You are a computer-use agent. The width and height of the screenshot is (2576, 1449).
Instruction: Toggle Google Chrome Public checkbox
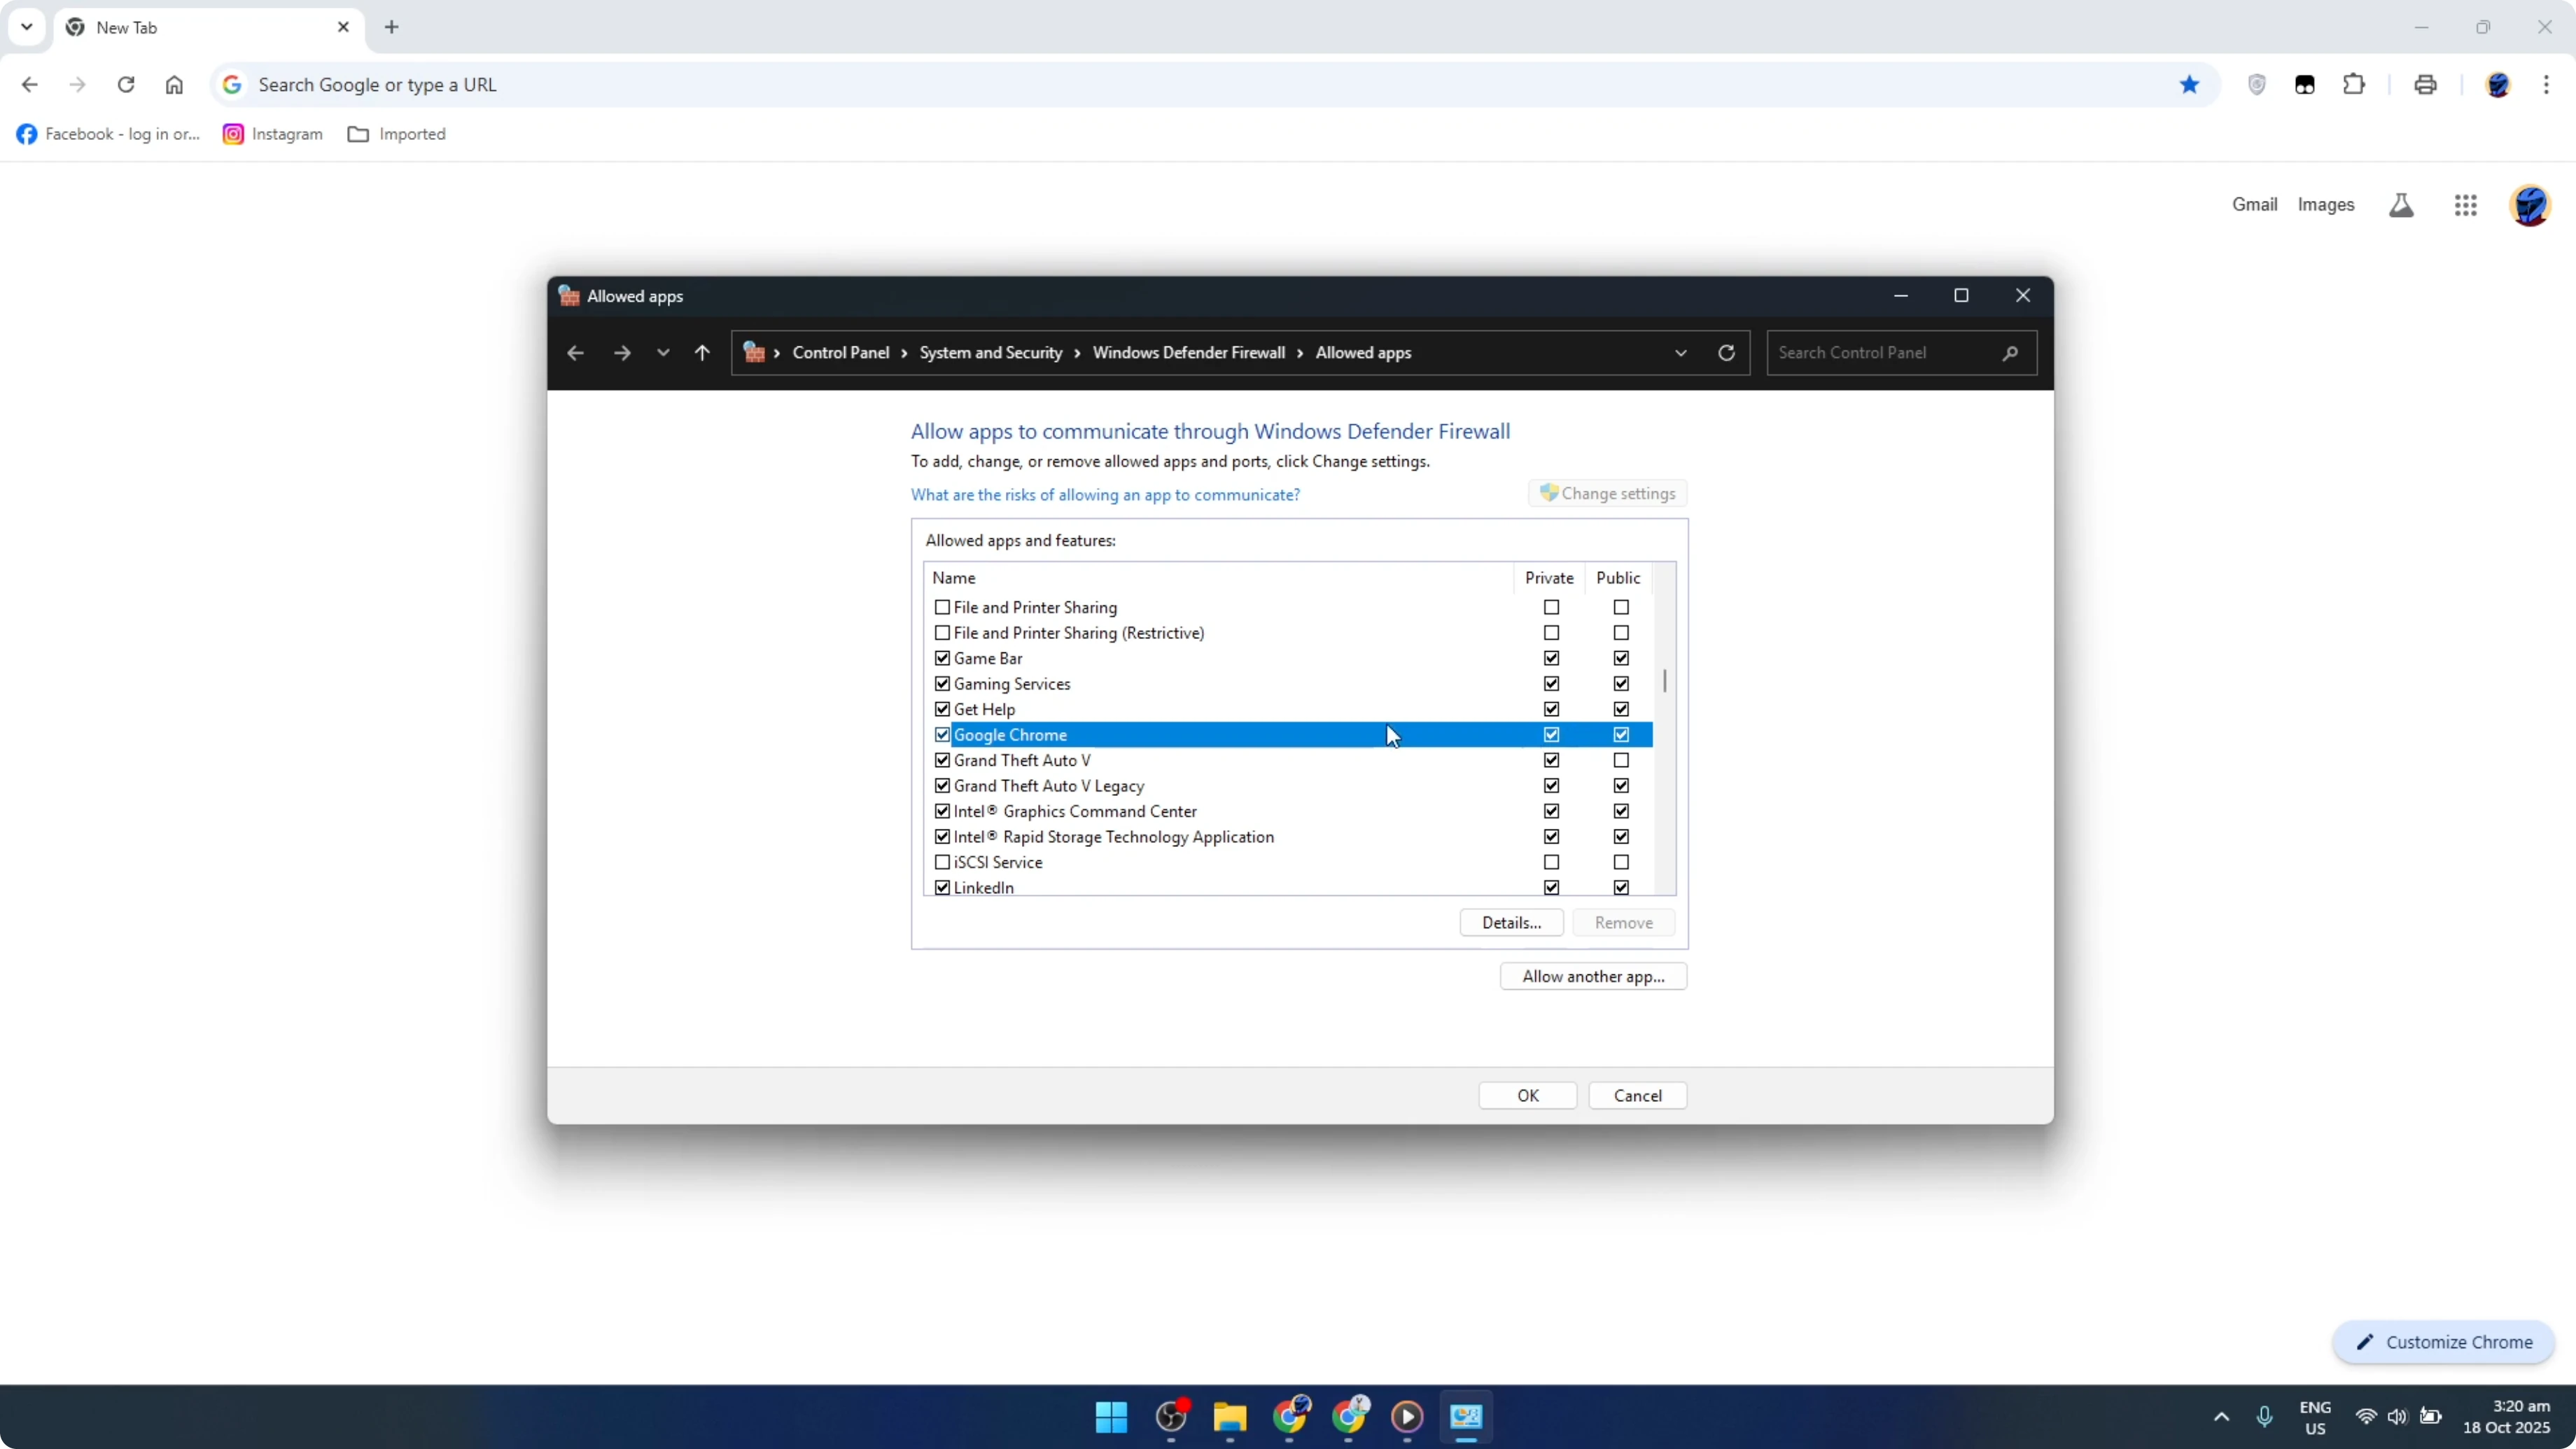coord(1621,735)
